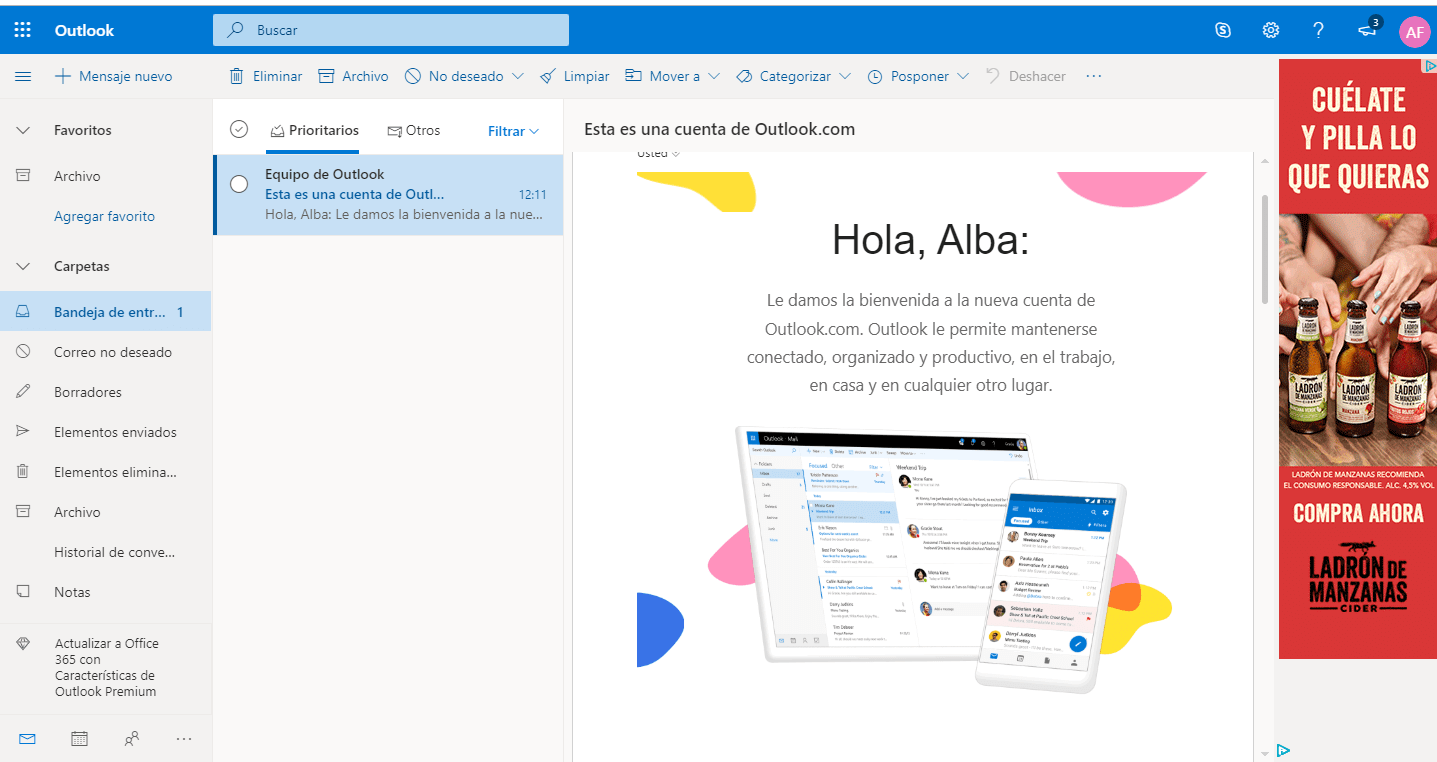Open the announcements megaphone icon

[1368, 30]
